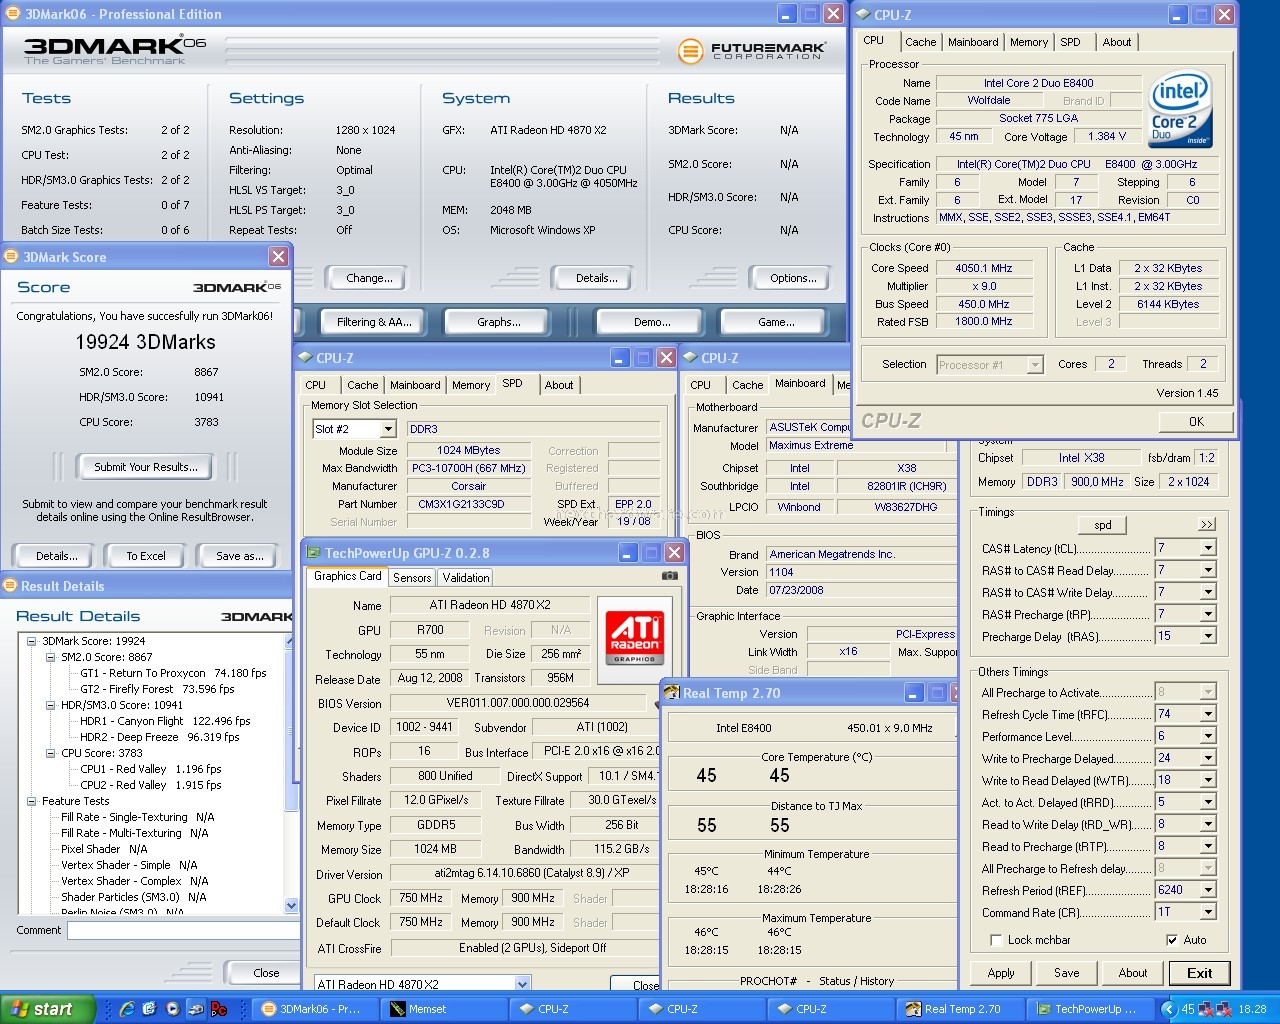Click the Exit button in Memset
The image size is (1280, 1024).
pyautogui.click(x=1200, y=973)
